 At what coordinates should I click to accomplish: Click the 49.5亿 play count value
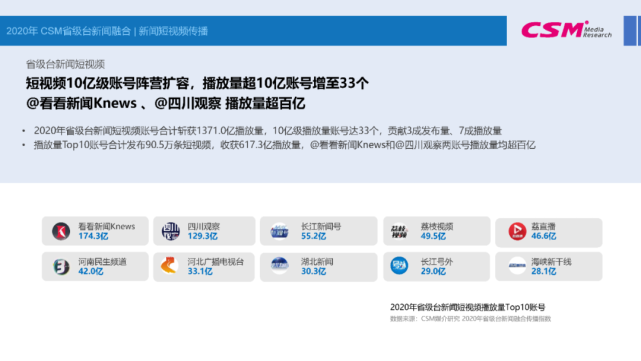click(433, 236)
